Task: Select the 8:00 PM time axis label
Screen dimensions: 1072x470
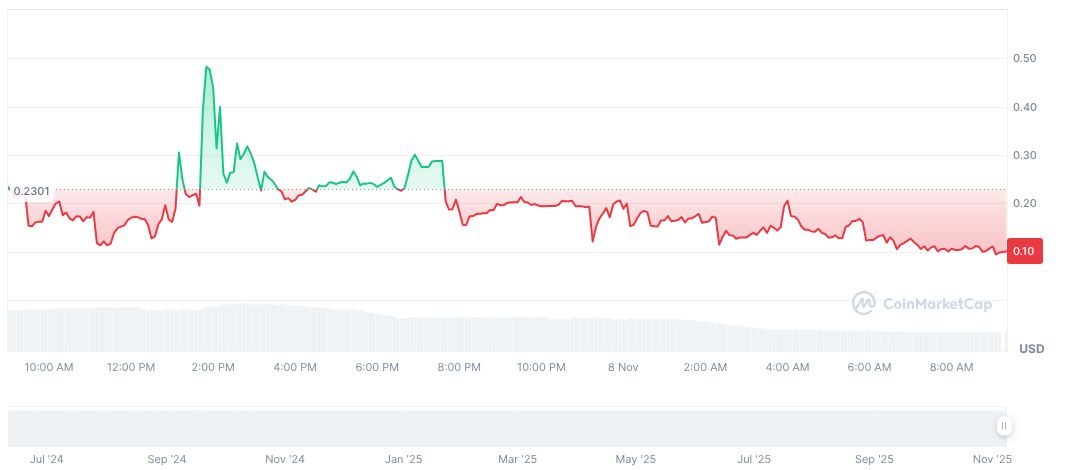Action: point(459,368)
